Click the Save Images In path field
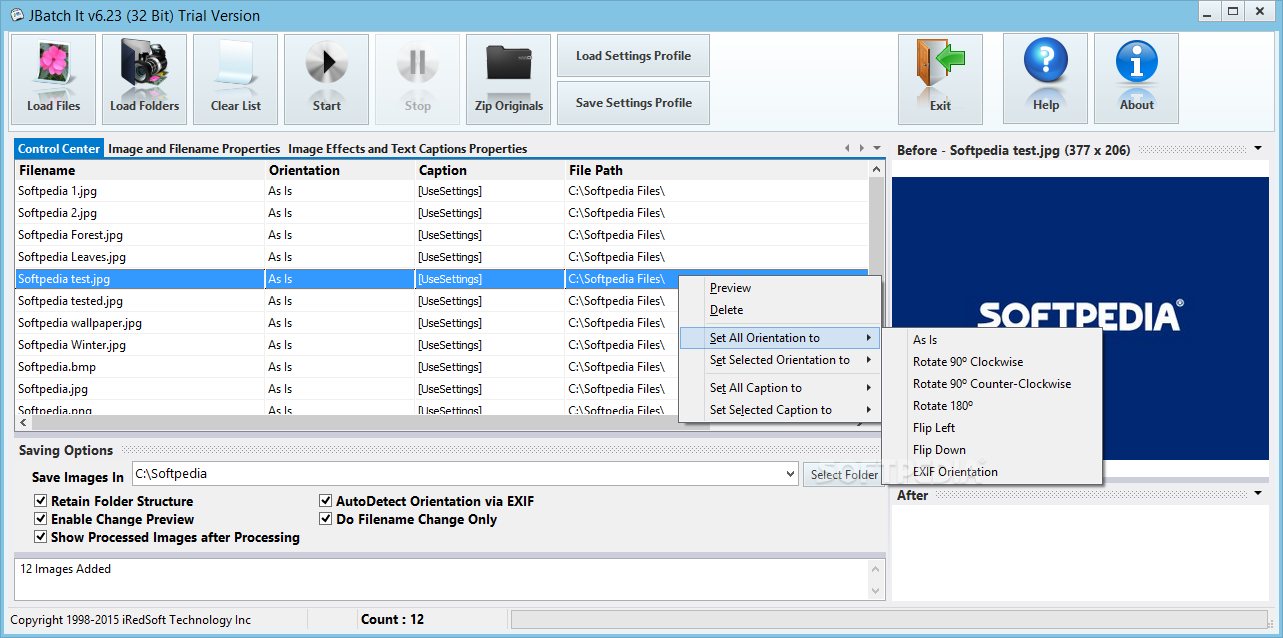Screen dimensions: 1283x638 pos(457,474)
